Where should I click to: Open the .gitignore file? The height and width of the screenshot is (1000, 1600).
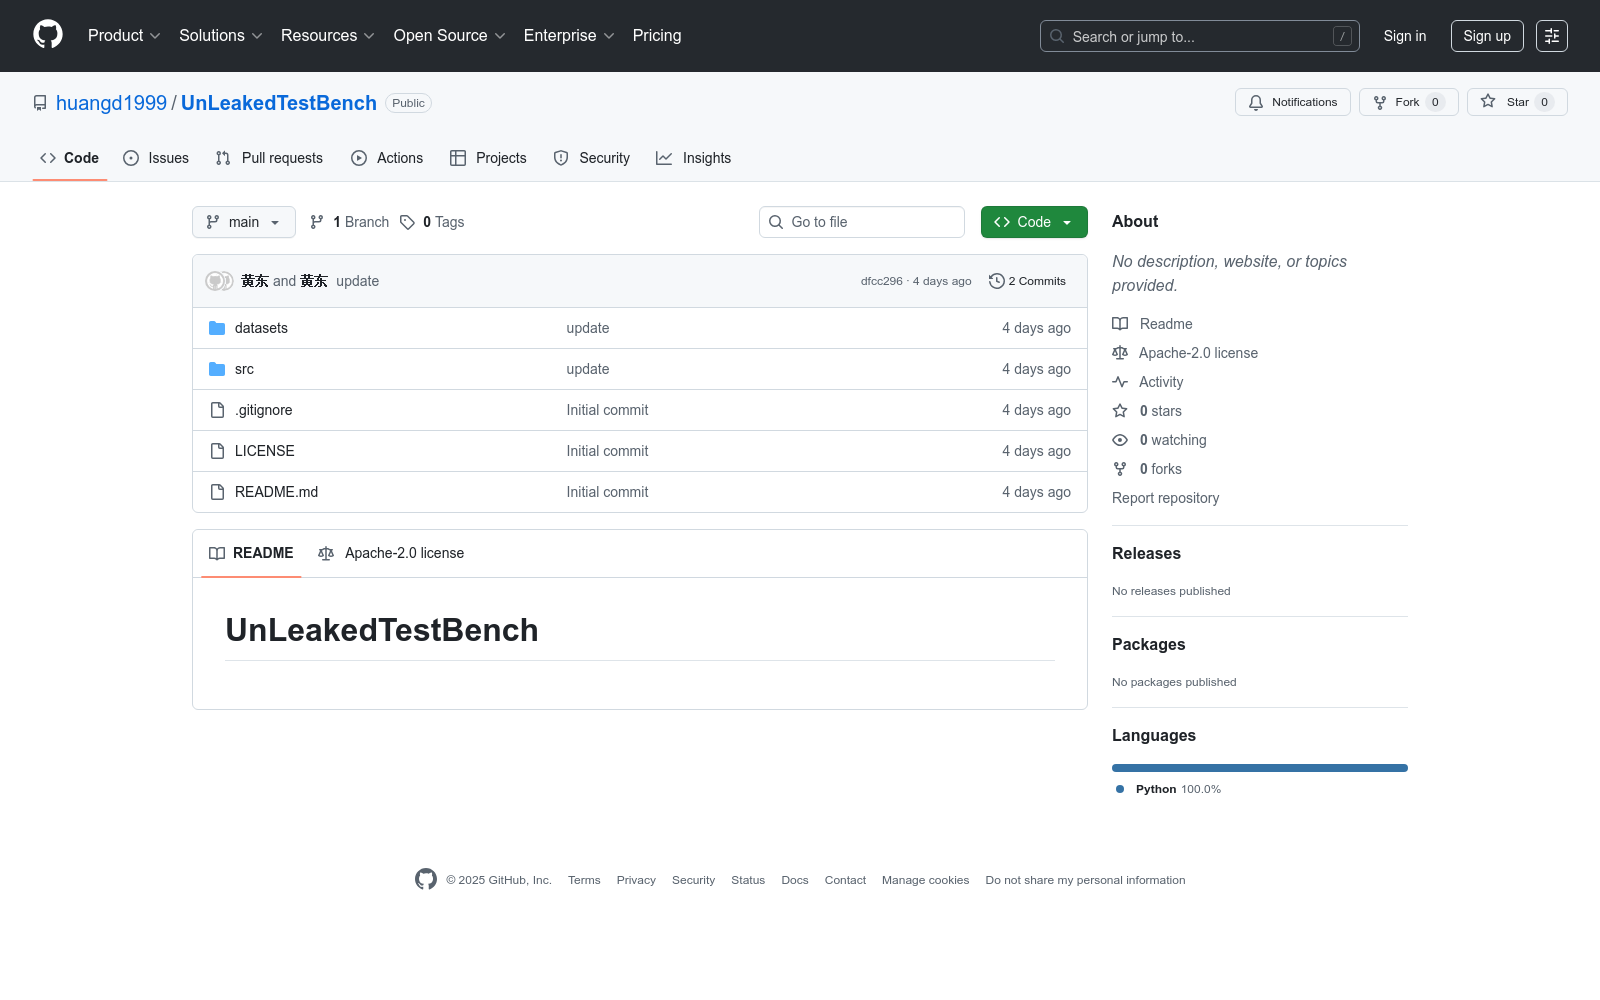264,410
